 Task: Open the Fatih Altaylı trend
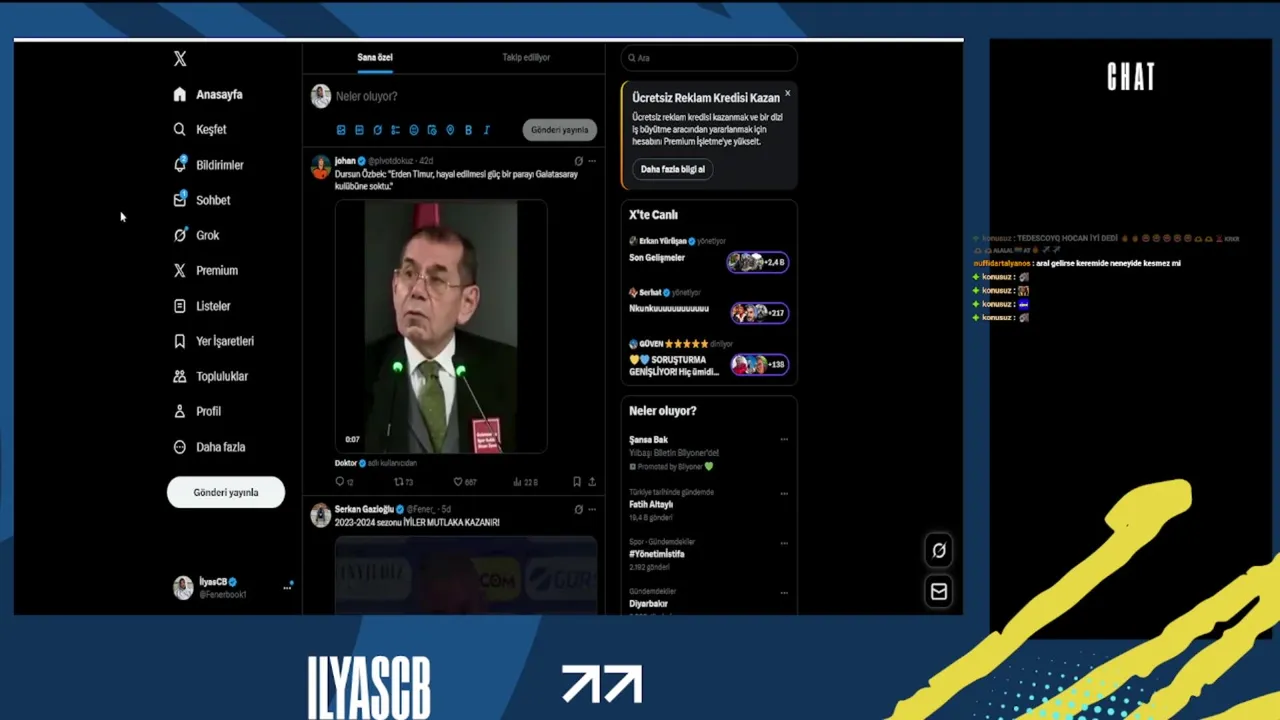pos(651,504)
